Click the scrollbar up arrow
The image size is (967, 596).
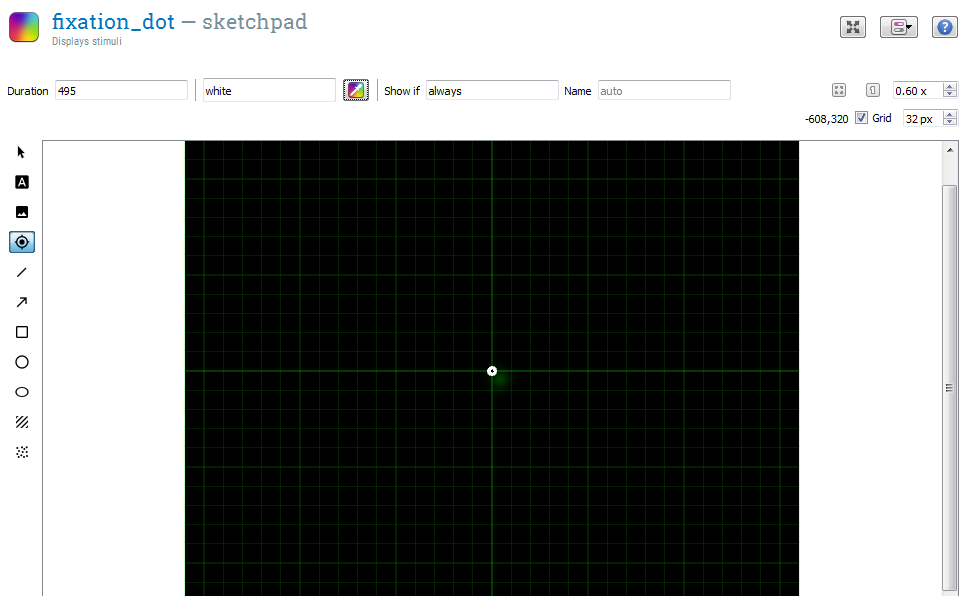click(x=950, y=150)
